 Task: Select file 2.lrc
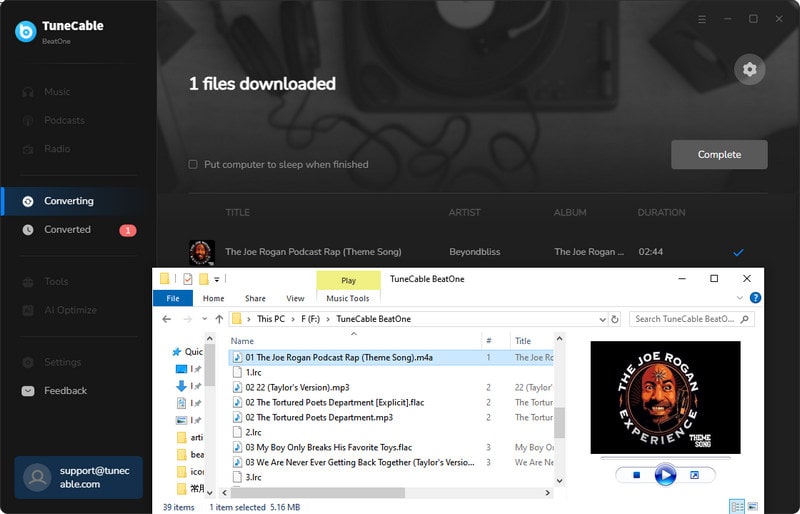[x=253, y=432]
